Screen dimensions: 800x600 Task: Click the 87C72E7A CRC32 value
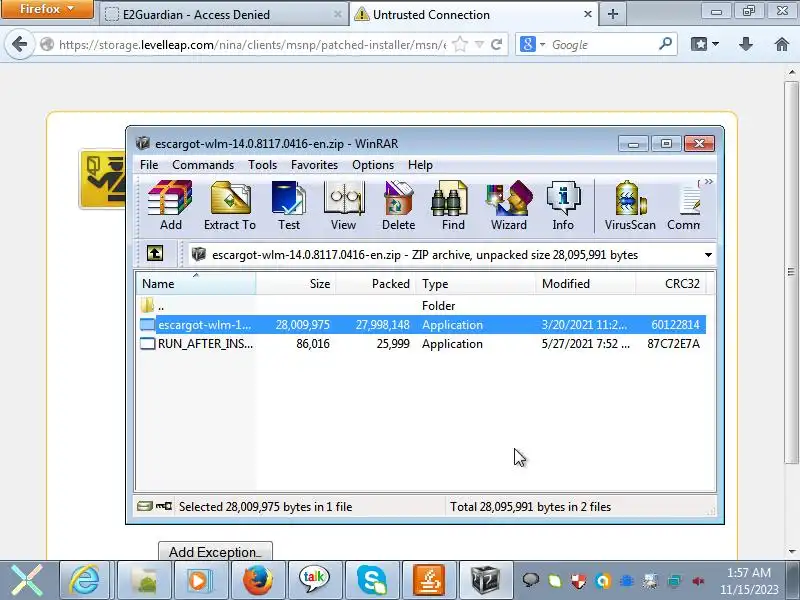(673, 344)
